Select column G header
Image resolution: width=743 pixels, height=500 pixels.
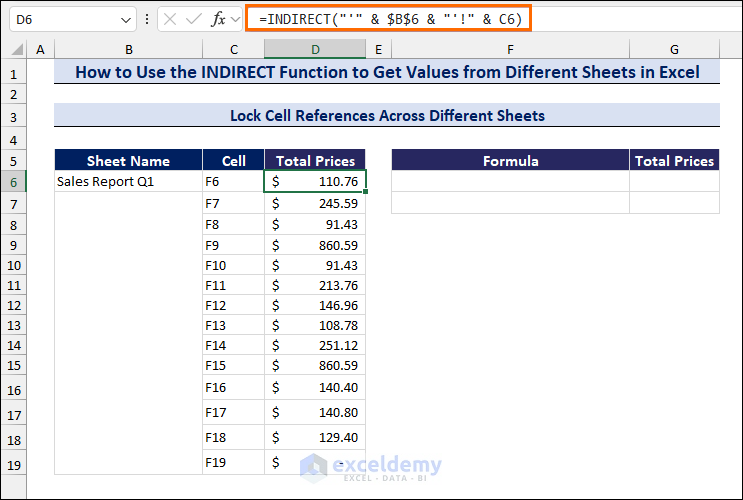pyautogui.click(x=675, y=49)
